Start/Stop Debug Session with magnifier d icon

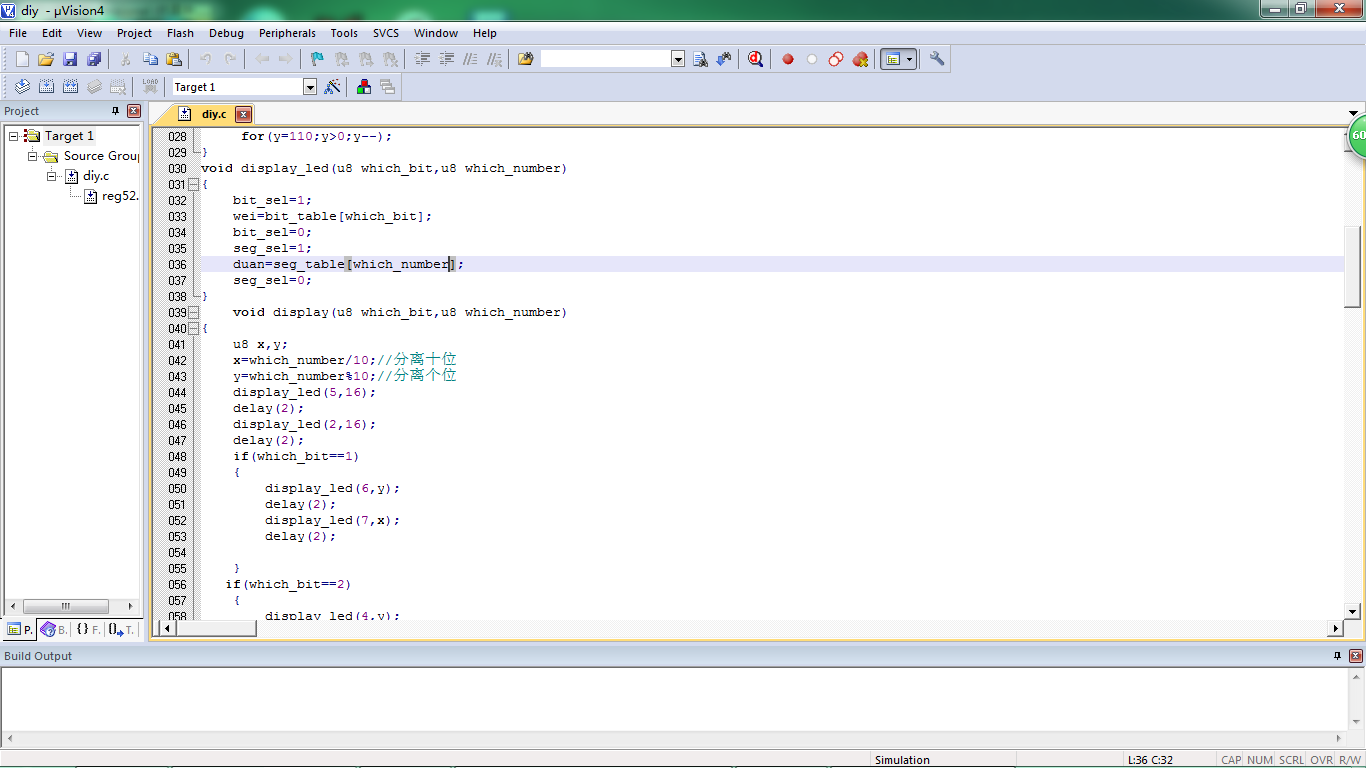(756, 59)
